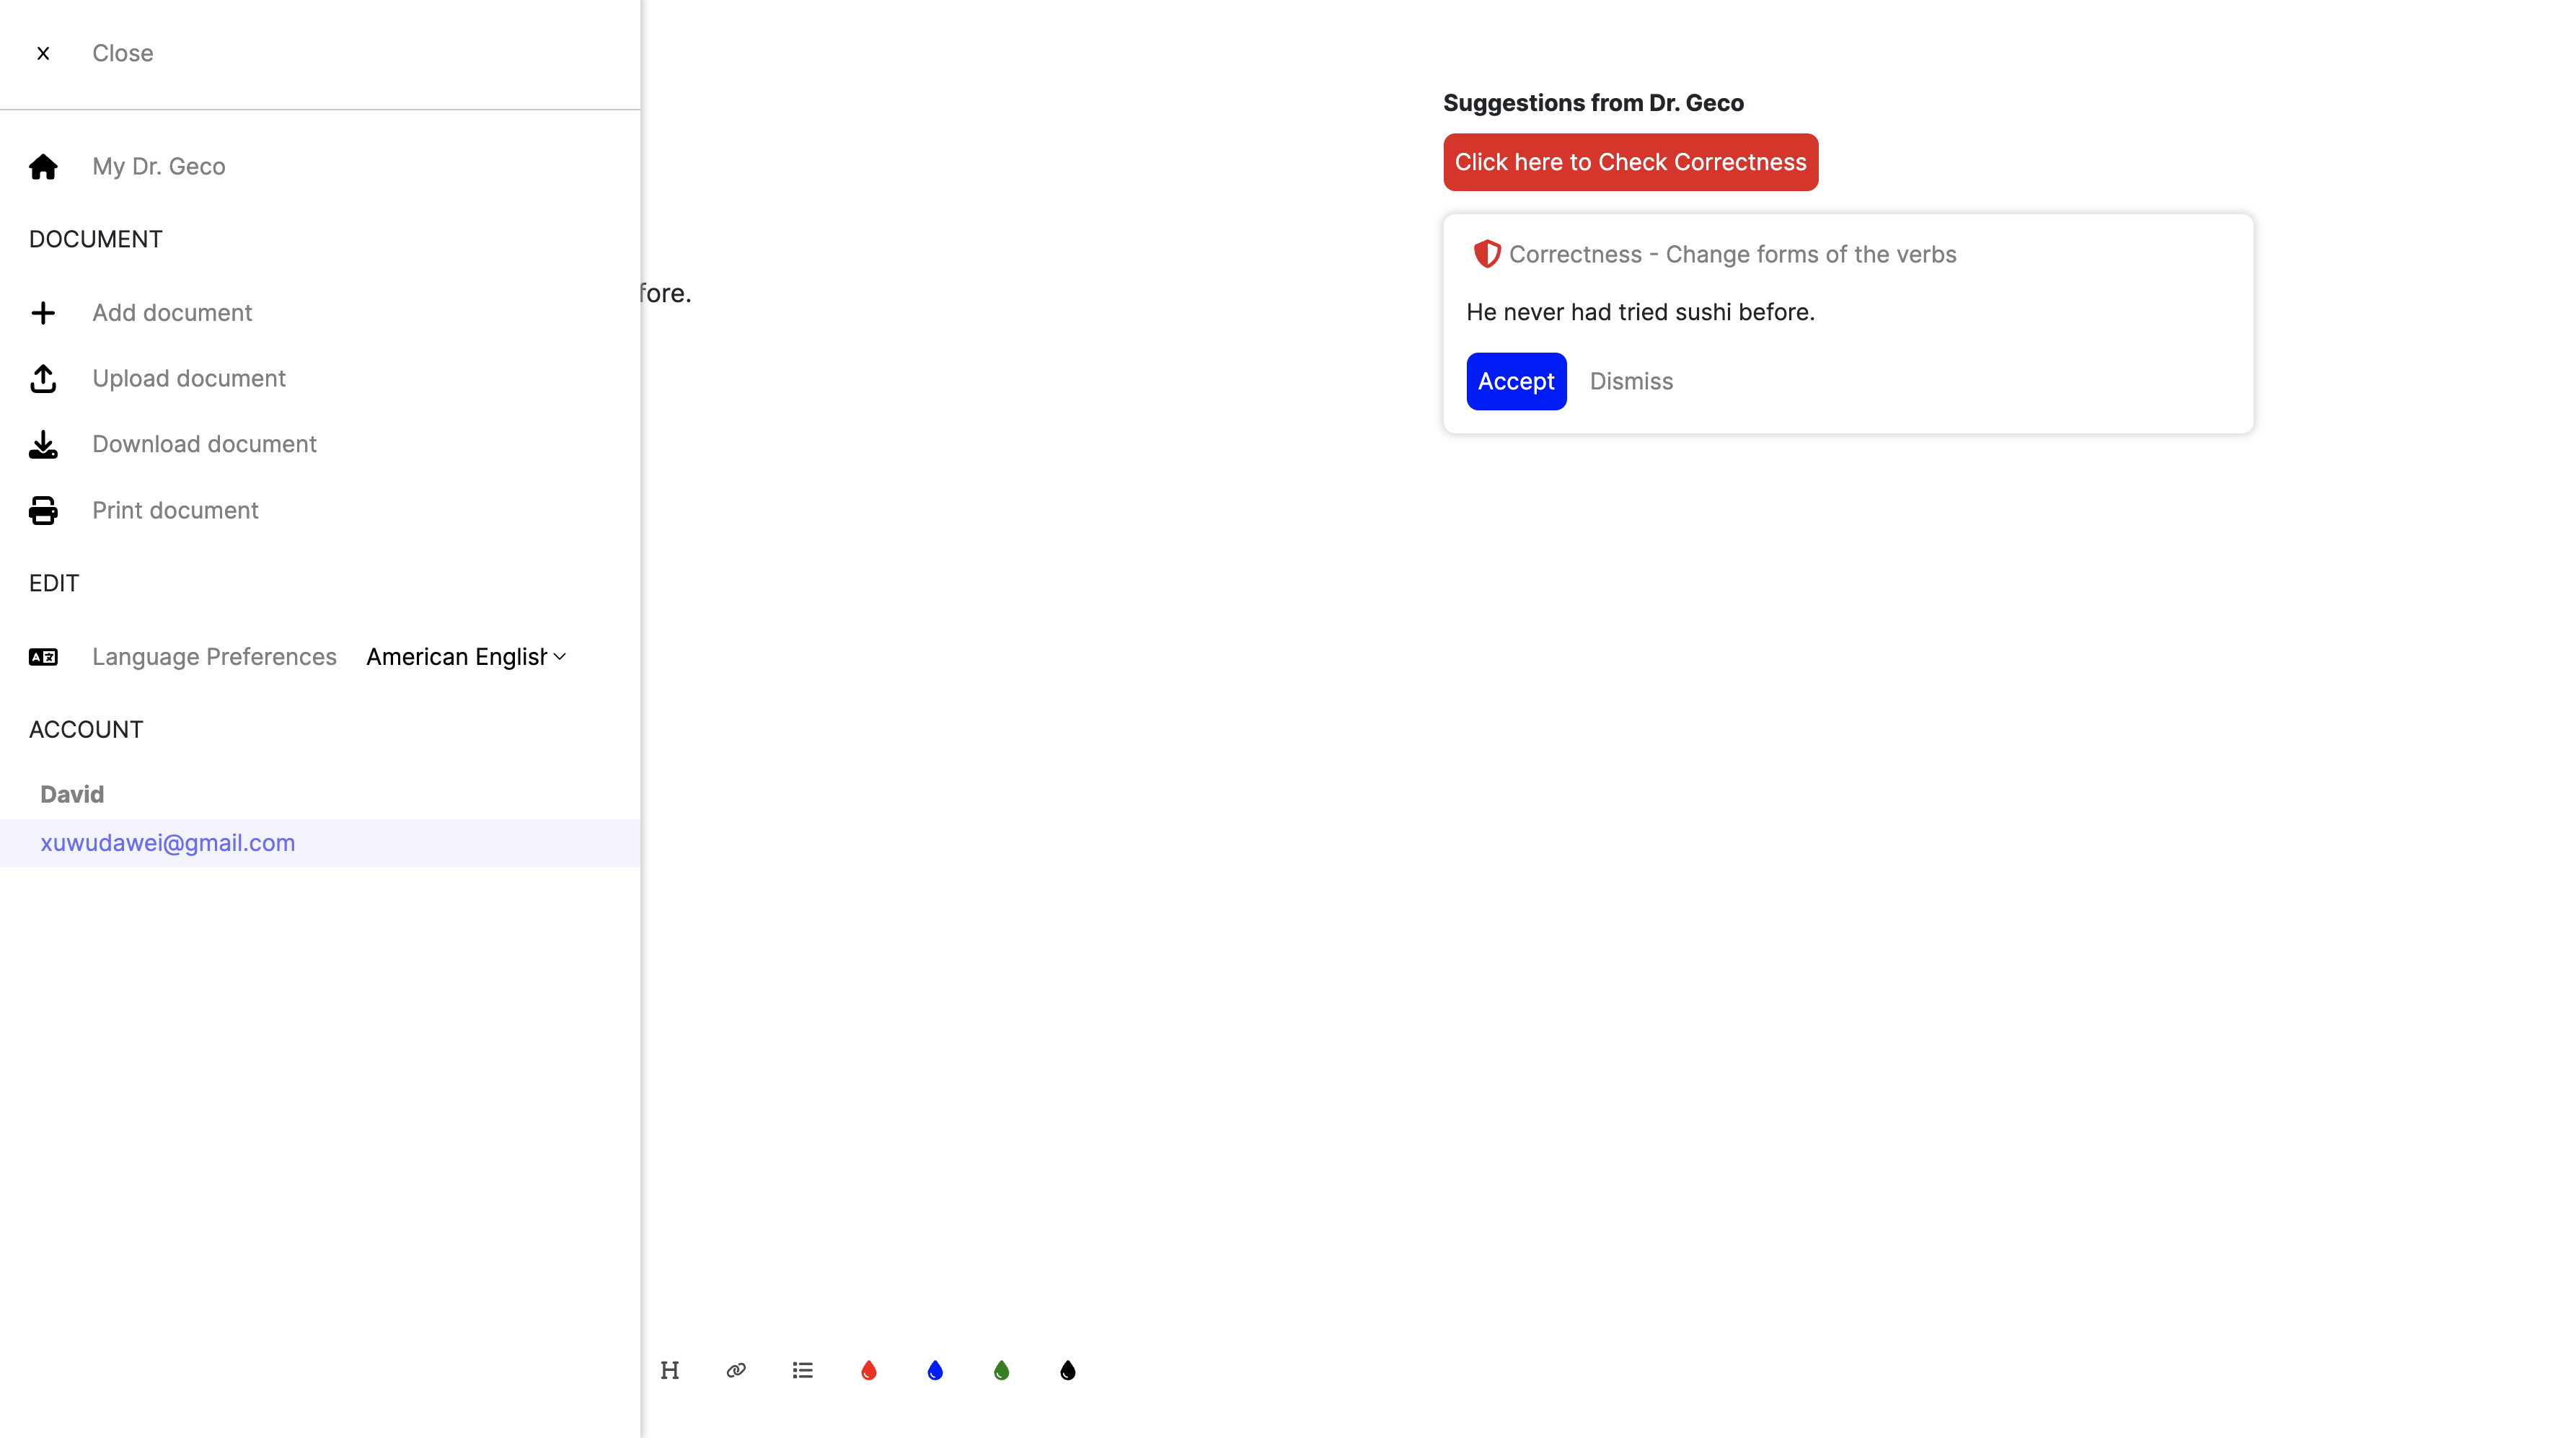Screen dimensions: 2576x1438
Task: Click the bullet list icon
Action: tap(803, 1371)
